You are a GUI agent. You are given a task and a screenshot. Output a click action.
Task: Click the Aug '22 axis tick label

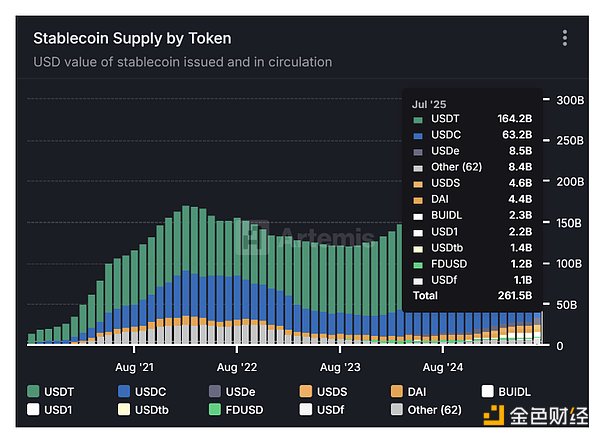point(237,367)
